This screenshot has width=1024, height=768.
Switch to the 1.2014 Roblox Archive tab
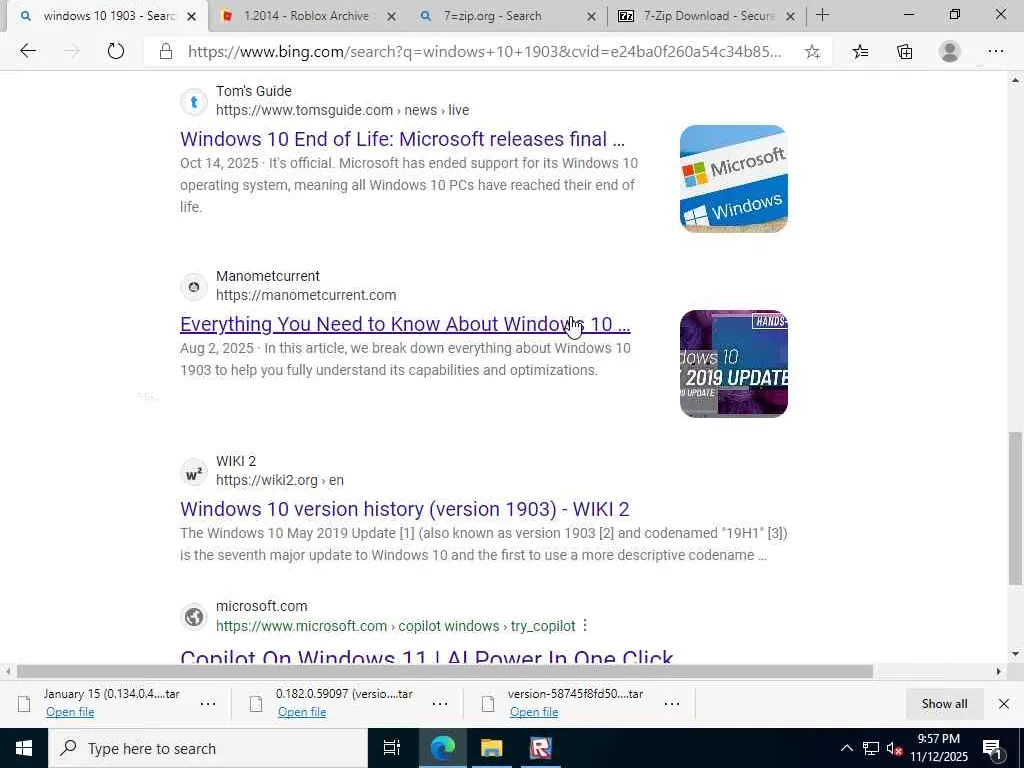[x=307, y=16]
